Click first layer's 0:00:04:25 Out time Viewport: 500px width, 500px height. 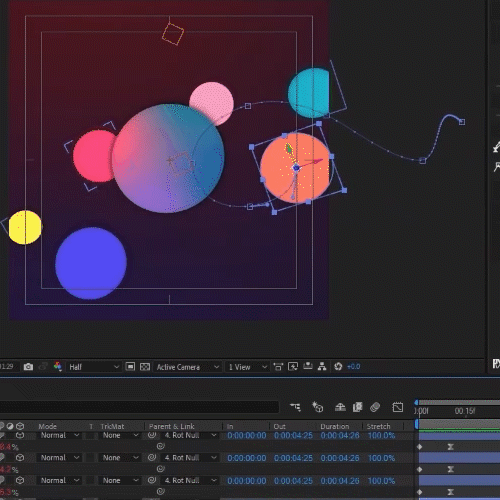293,435
